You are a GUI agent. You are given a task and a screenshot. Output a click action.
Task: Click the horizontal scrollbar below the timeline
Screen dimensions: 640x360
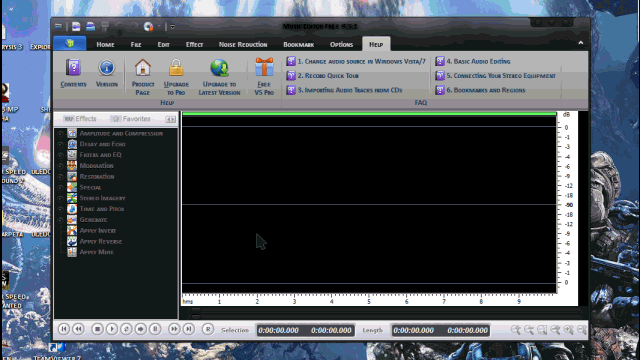384,313
